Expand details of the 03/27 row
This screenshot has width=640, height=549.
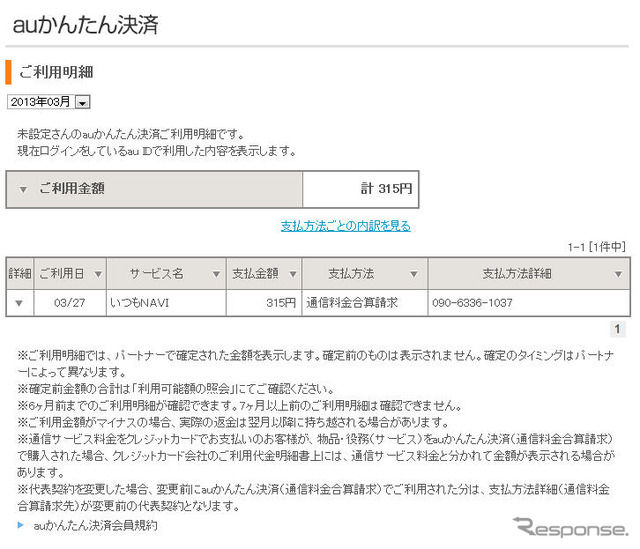click(x=19, y=303)
